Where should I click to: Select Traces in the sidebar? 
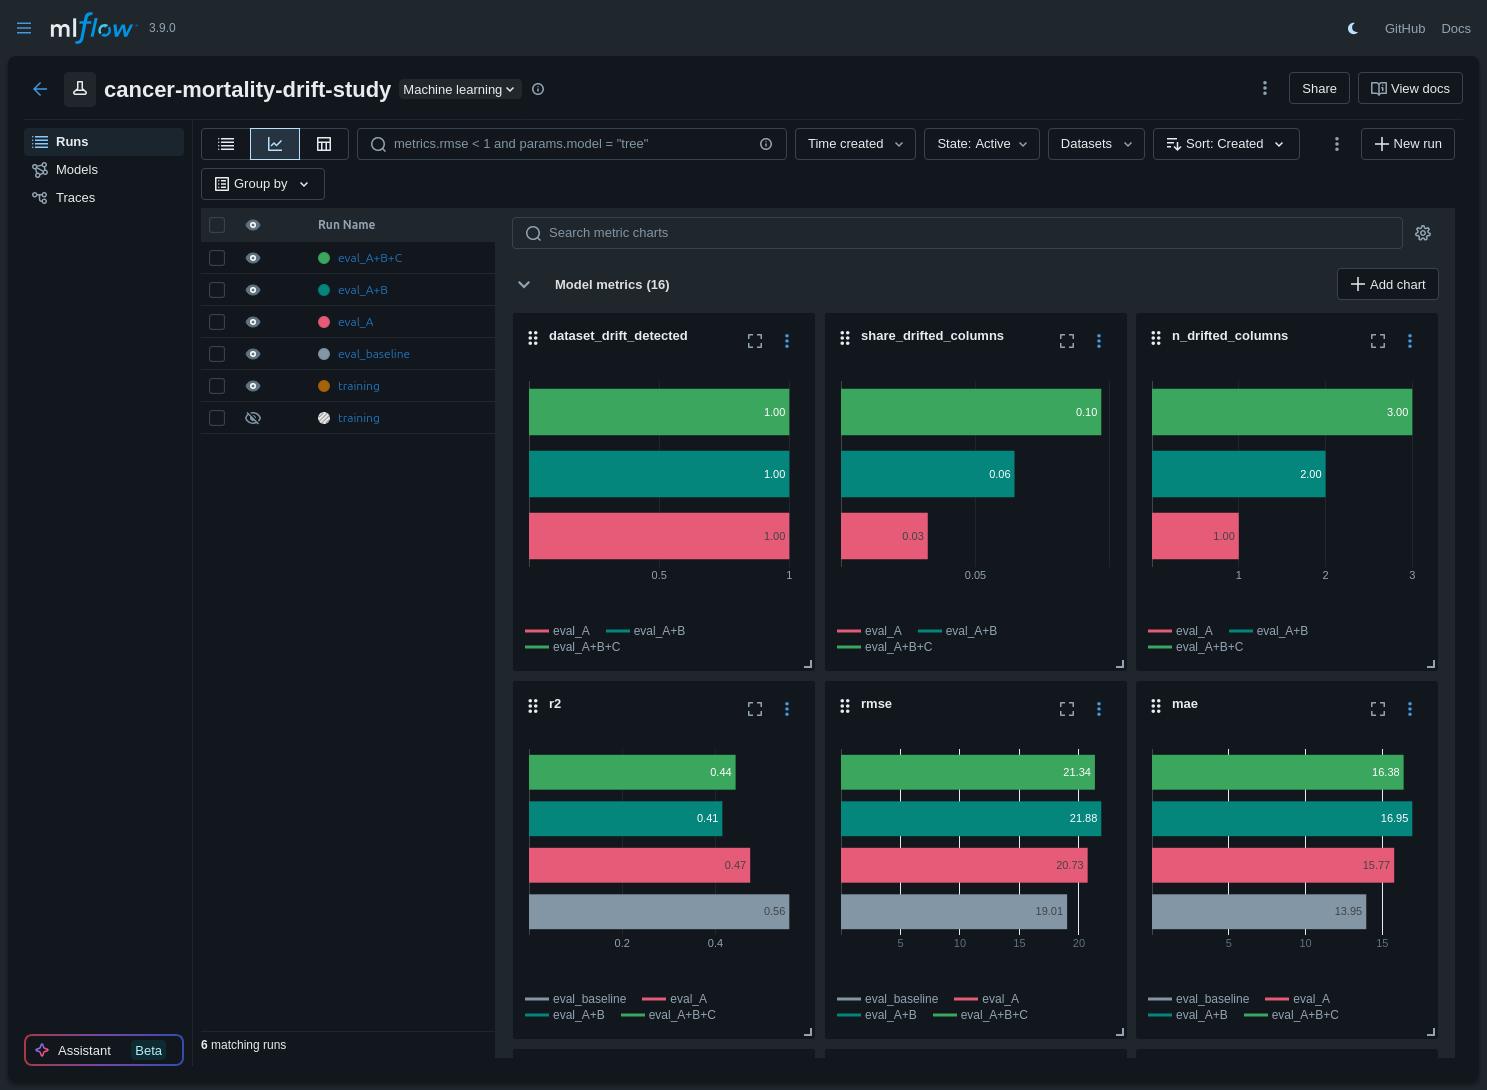coord(104,198)
